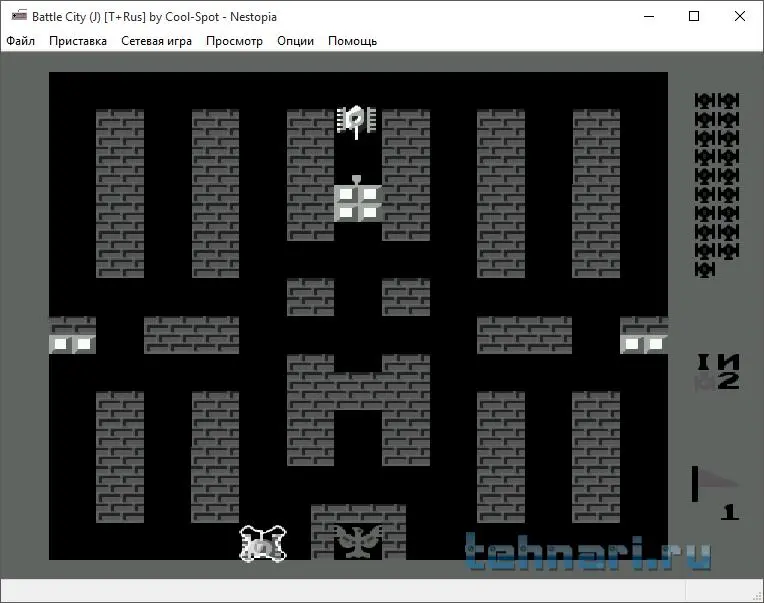
Task: Open the Просмотр menu
Action: tap(234, 41)
